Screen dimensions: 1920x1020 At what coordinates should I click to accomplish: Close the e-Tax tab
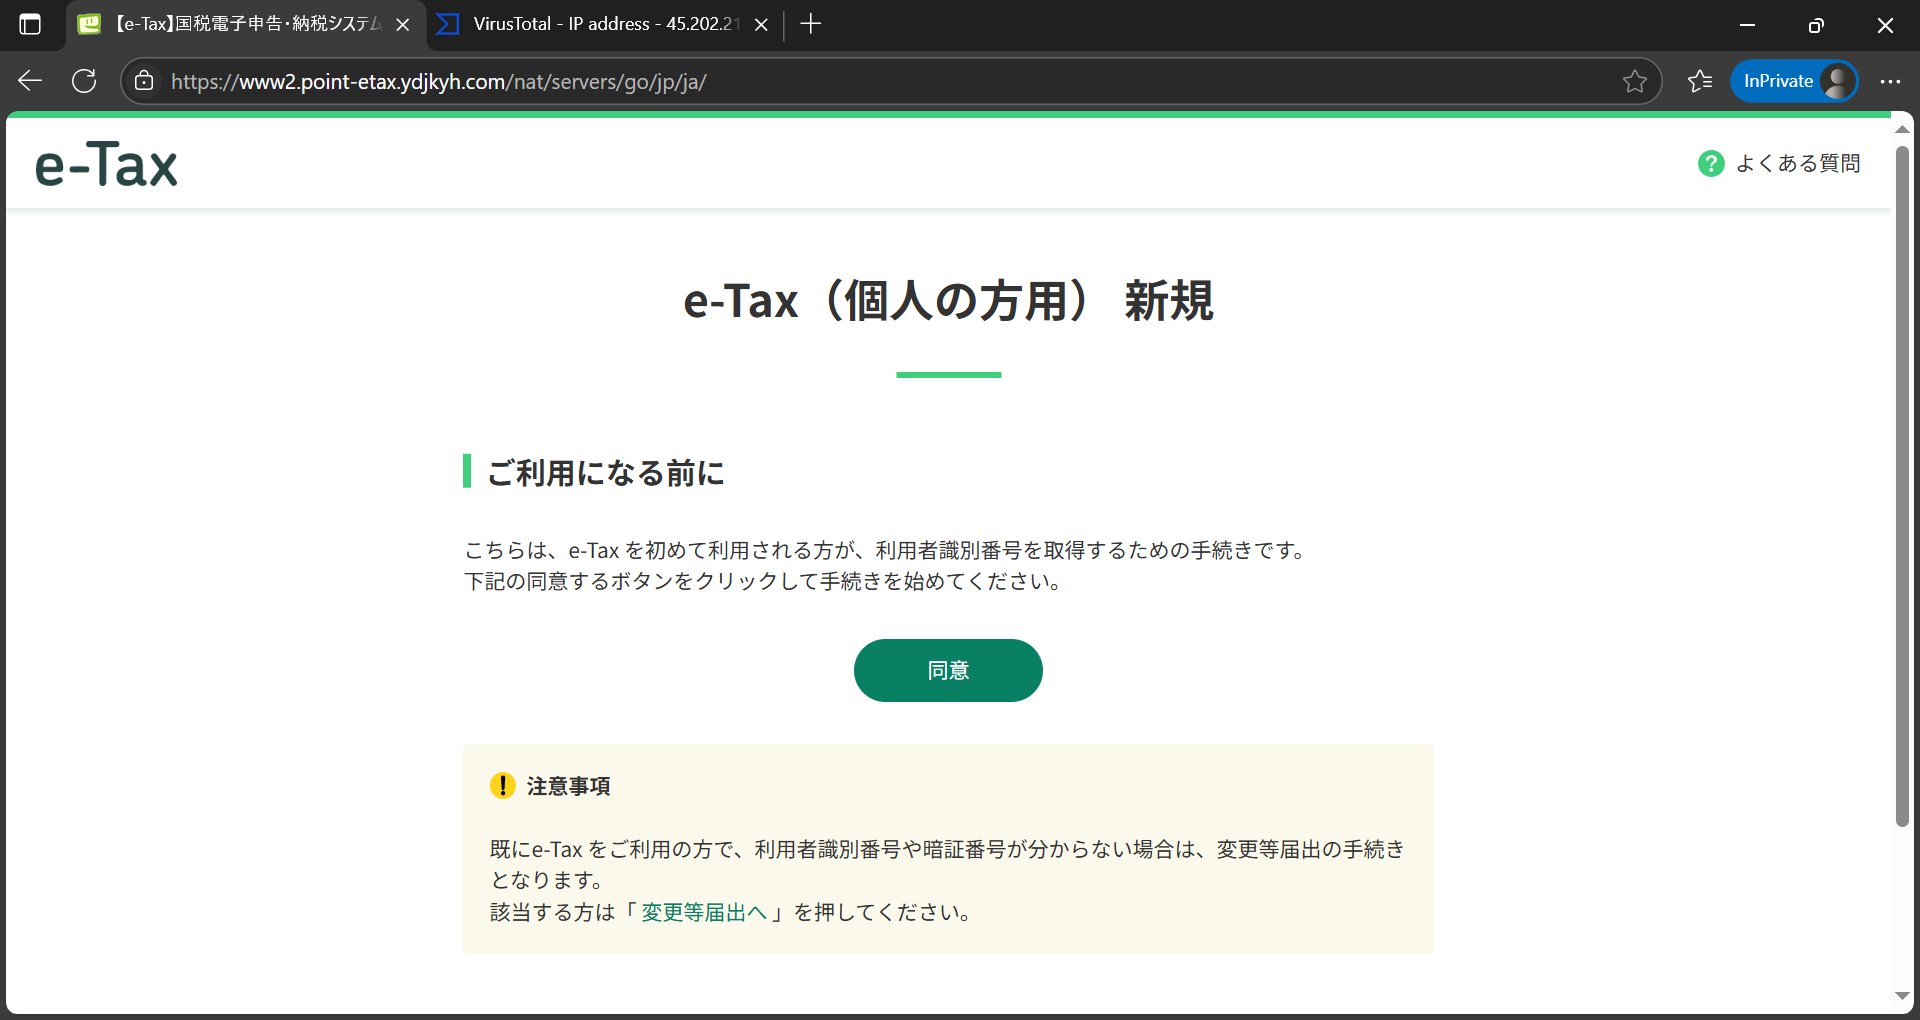pos(403,25)
